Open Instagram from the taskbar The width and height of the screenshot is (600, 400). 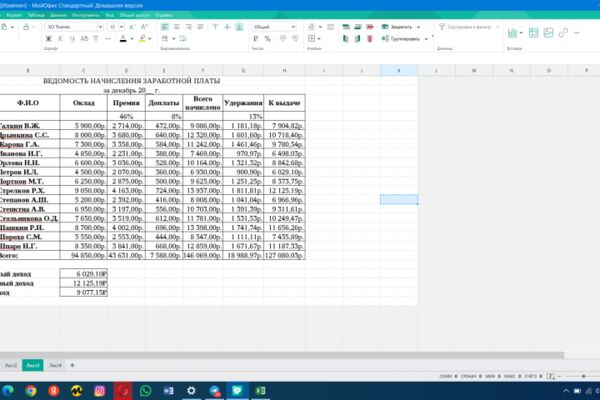coord(99,391)
